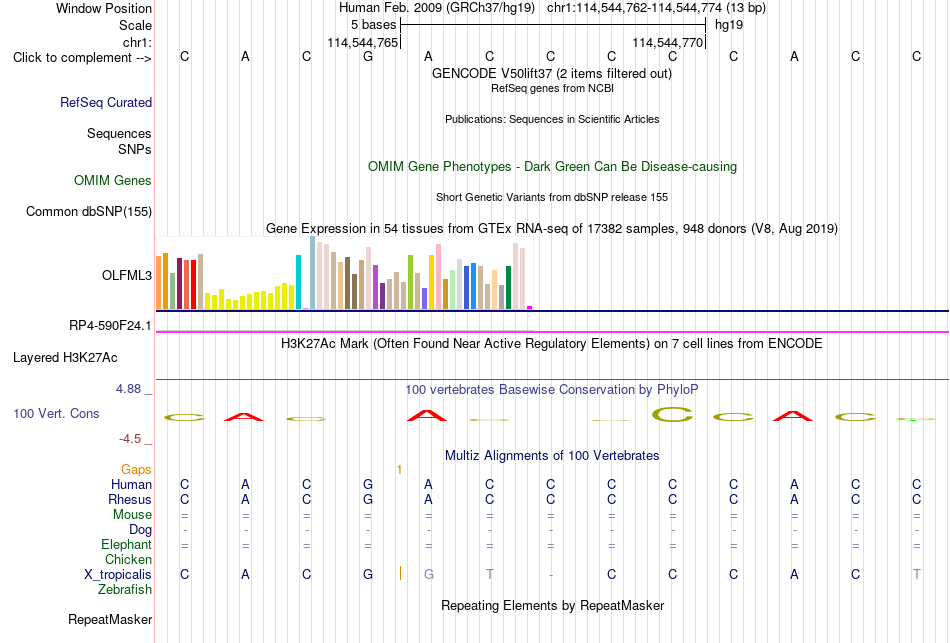Click the hg19 label beside the scale bar

click(729, 25)
